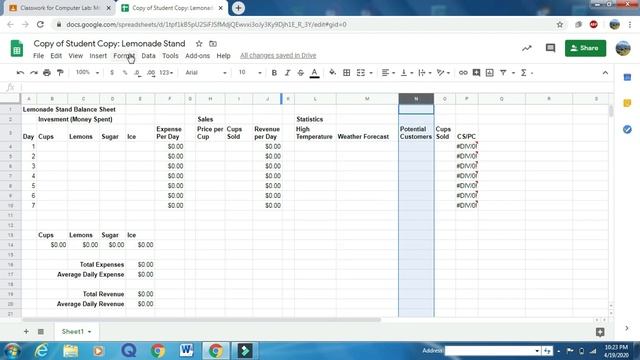Toggle Bold formatting
The width and height of the screenshot is (640, 360).
click(274, 73)
